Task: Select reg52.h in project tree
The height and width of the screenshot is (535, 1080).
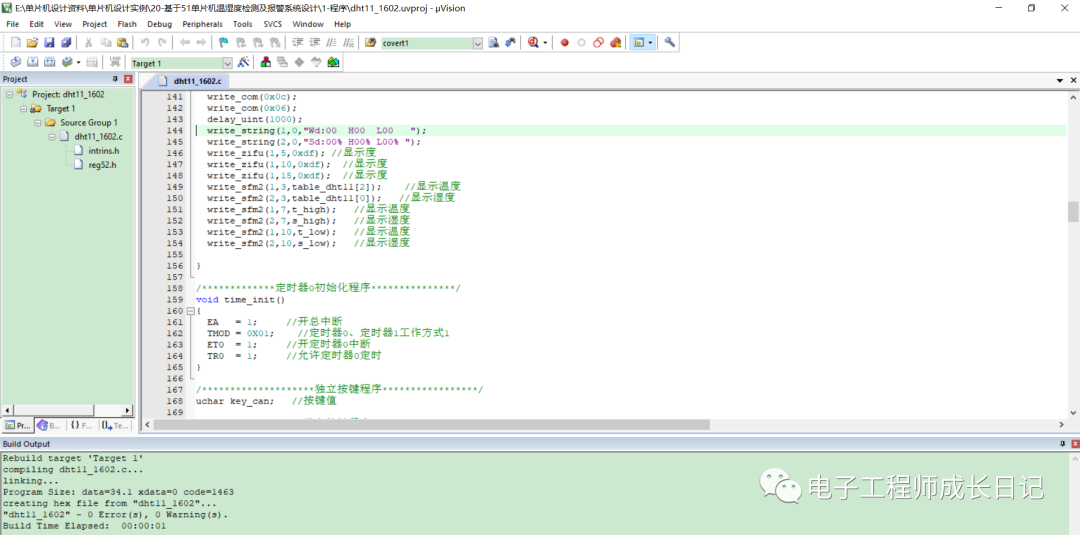Action: click(x=103, y=165)
